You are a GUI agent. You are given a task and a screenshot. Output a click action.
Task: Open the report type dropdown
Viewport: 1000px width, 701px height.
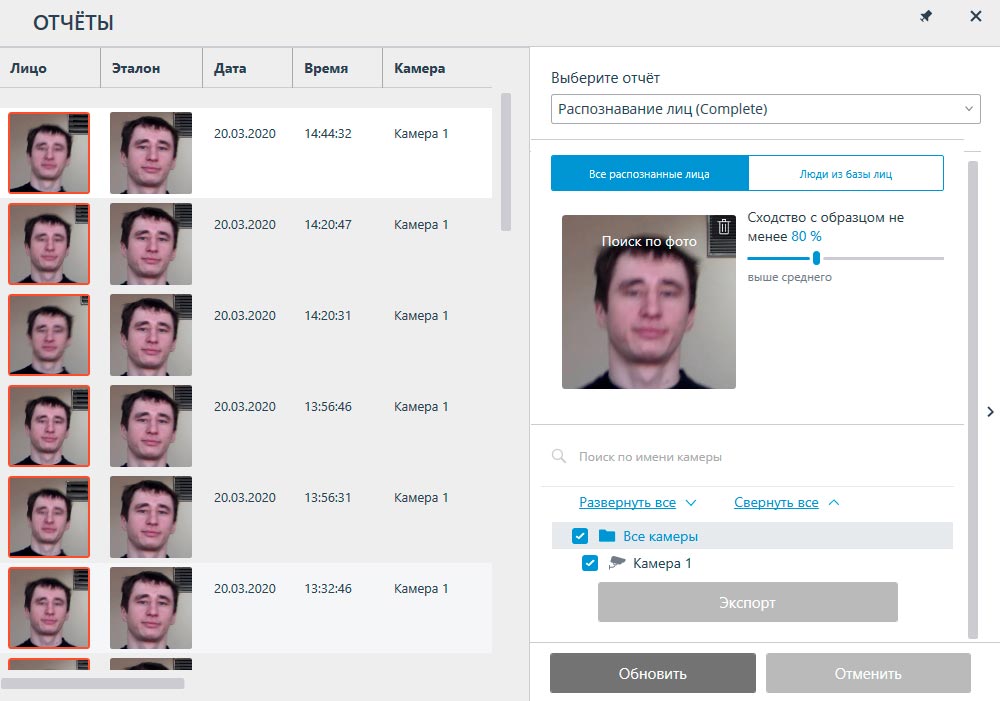click(765, 109)
